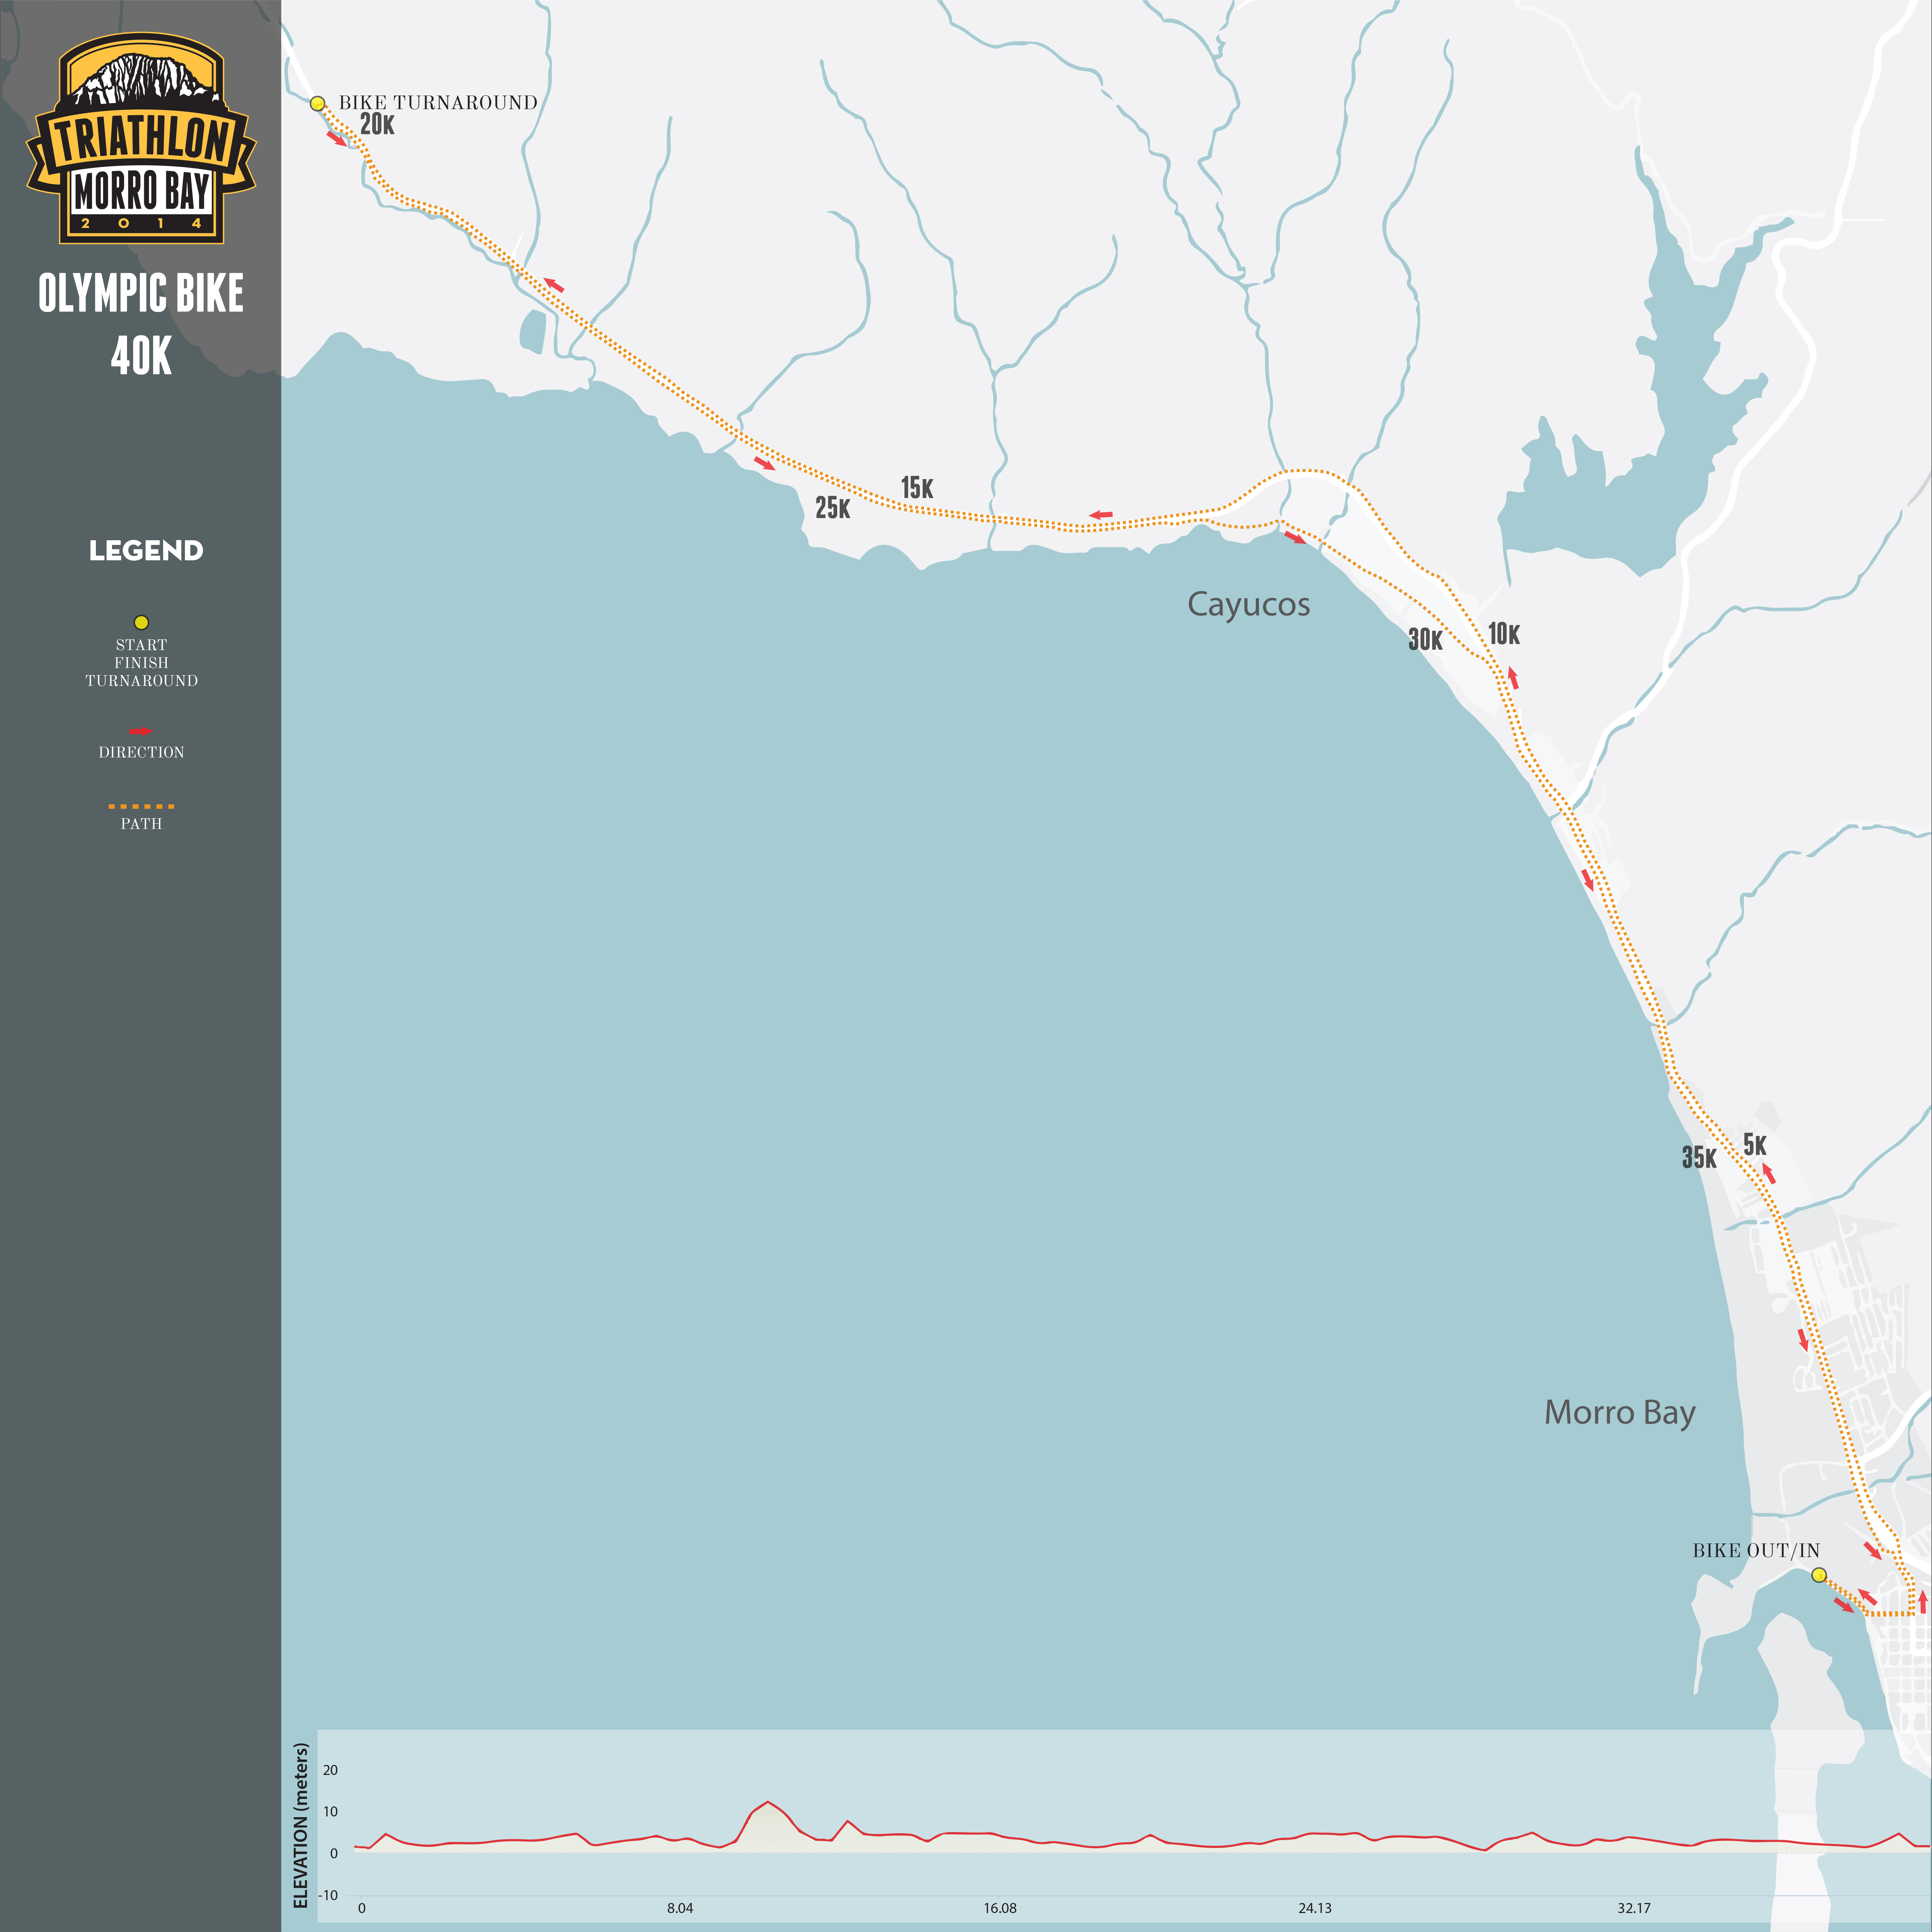Click the red arrow left of Cayucos on route
The height and width of the screenshot is (1932, 1932).
point(1100,515)
